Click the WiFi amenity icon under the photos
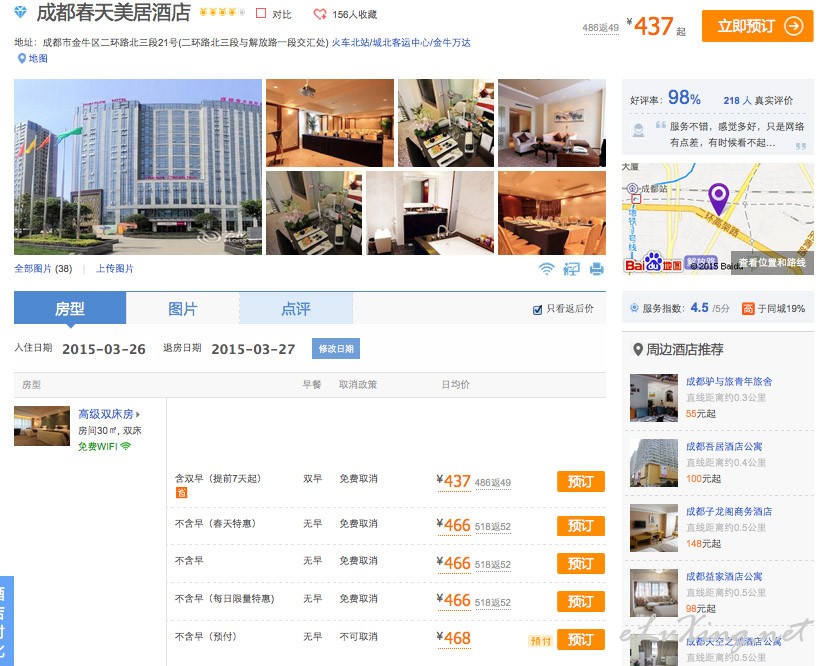This screenshot has width=824, height=666. [x=546, y=268]
